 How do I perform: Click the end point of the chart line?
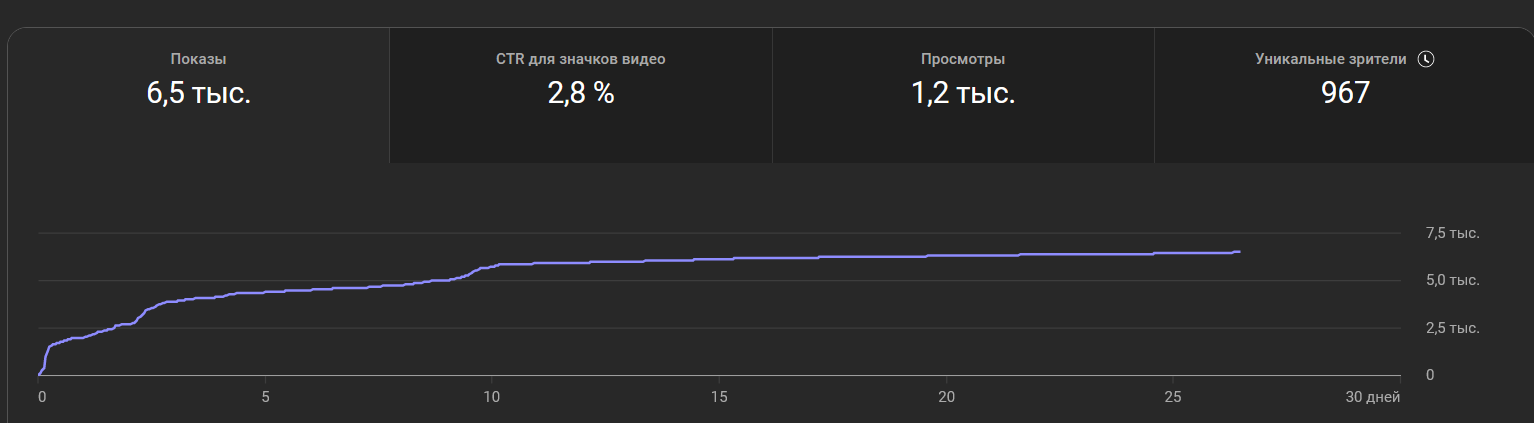tap(1239, 252)
